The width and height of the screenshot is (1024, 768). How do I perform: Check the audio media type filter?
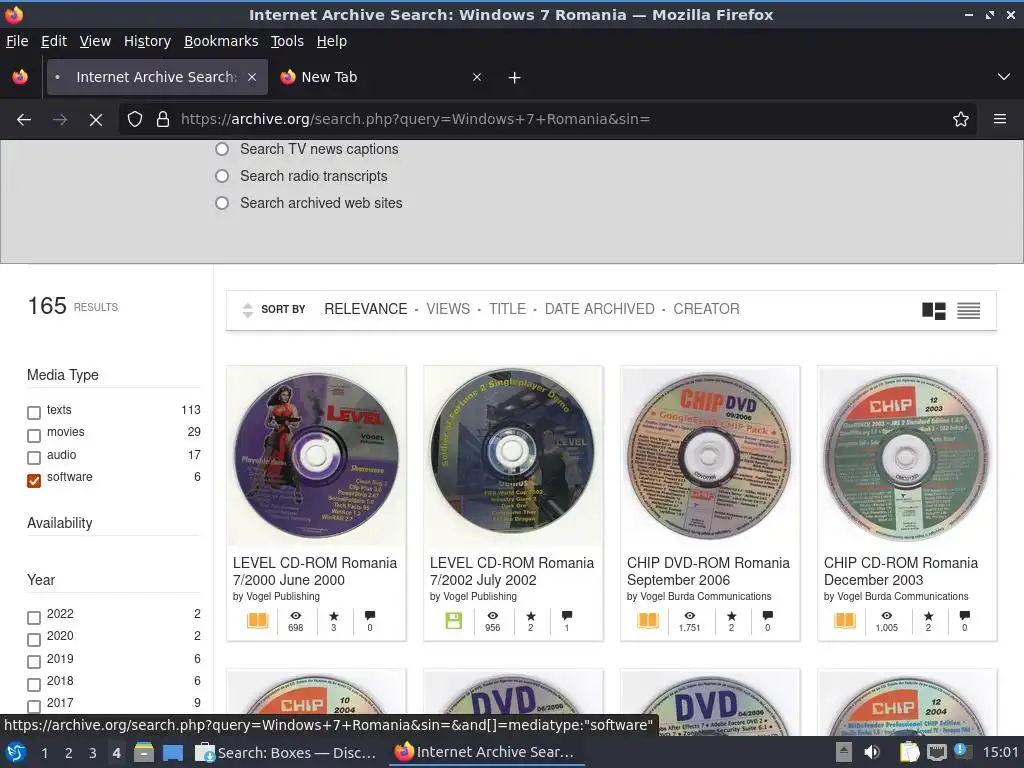click(x=34, y=457)
